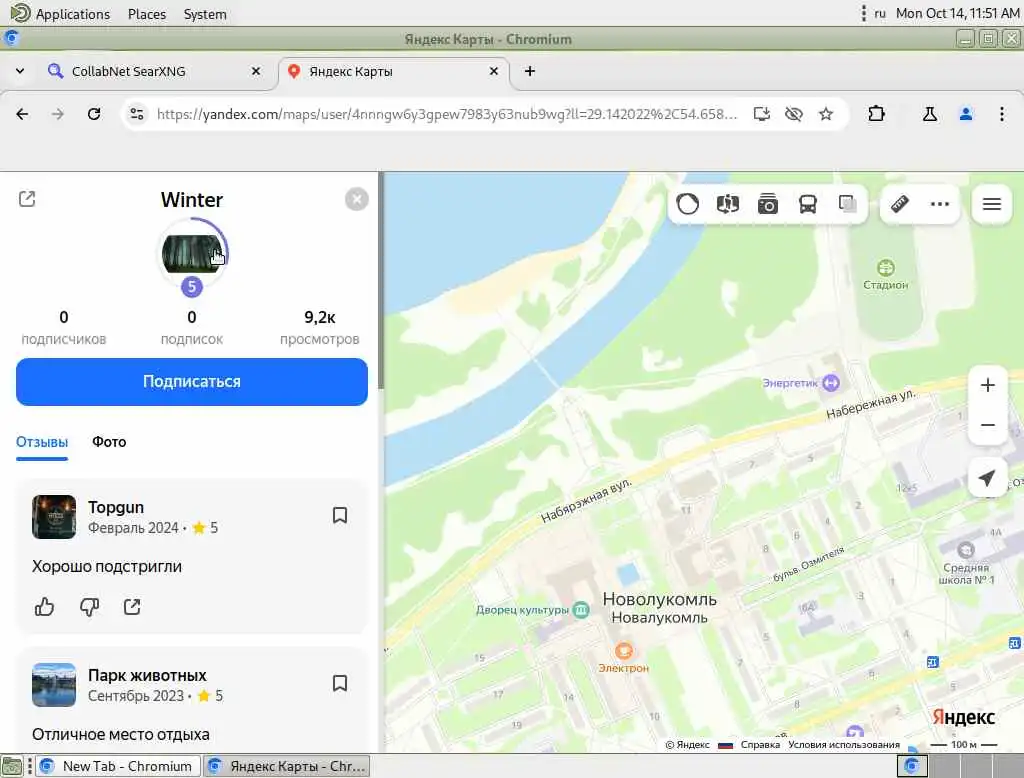Open Условия использования link
Image resolution: width=1024 pixels, height=778 pixels.
coord(844,745)
